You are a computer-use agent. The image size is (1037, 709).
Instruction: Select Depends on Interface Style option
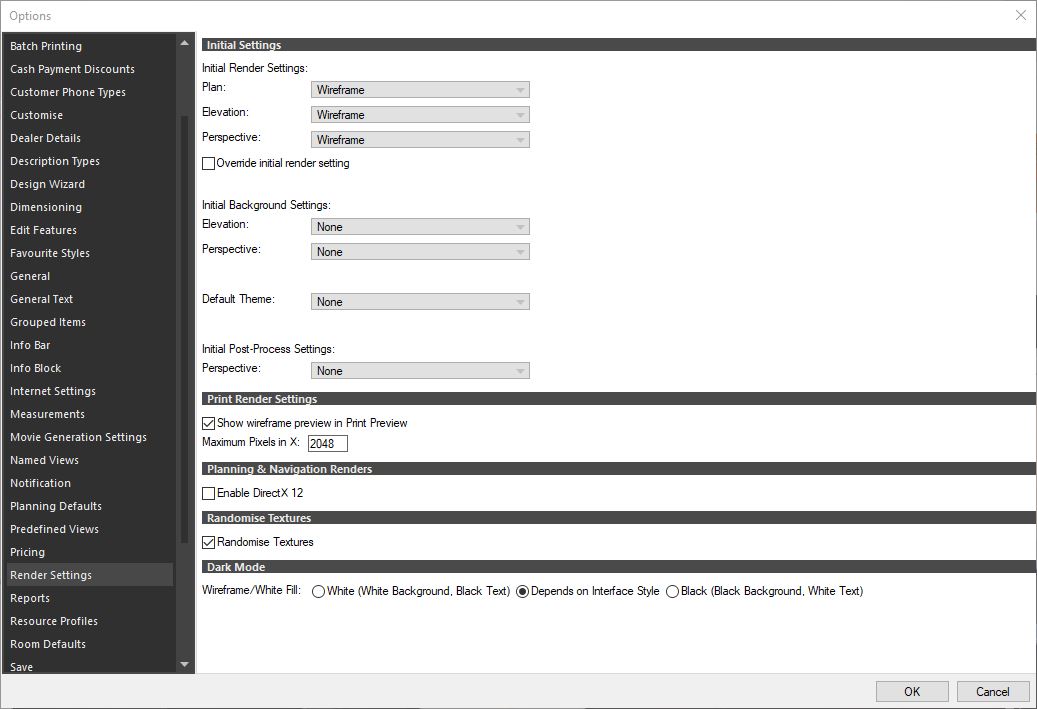click(x=522, y=591)
